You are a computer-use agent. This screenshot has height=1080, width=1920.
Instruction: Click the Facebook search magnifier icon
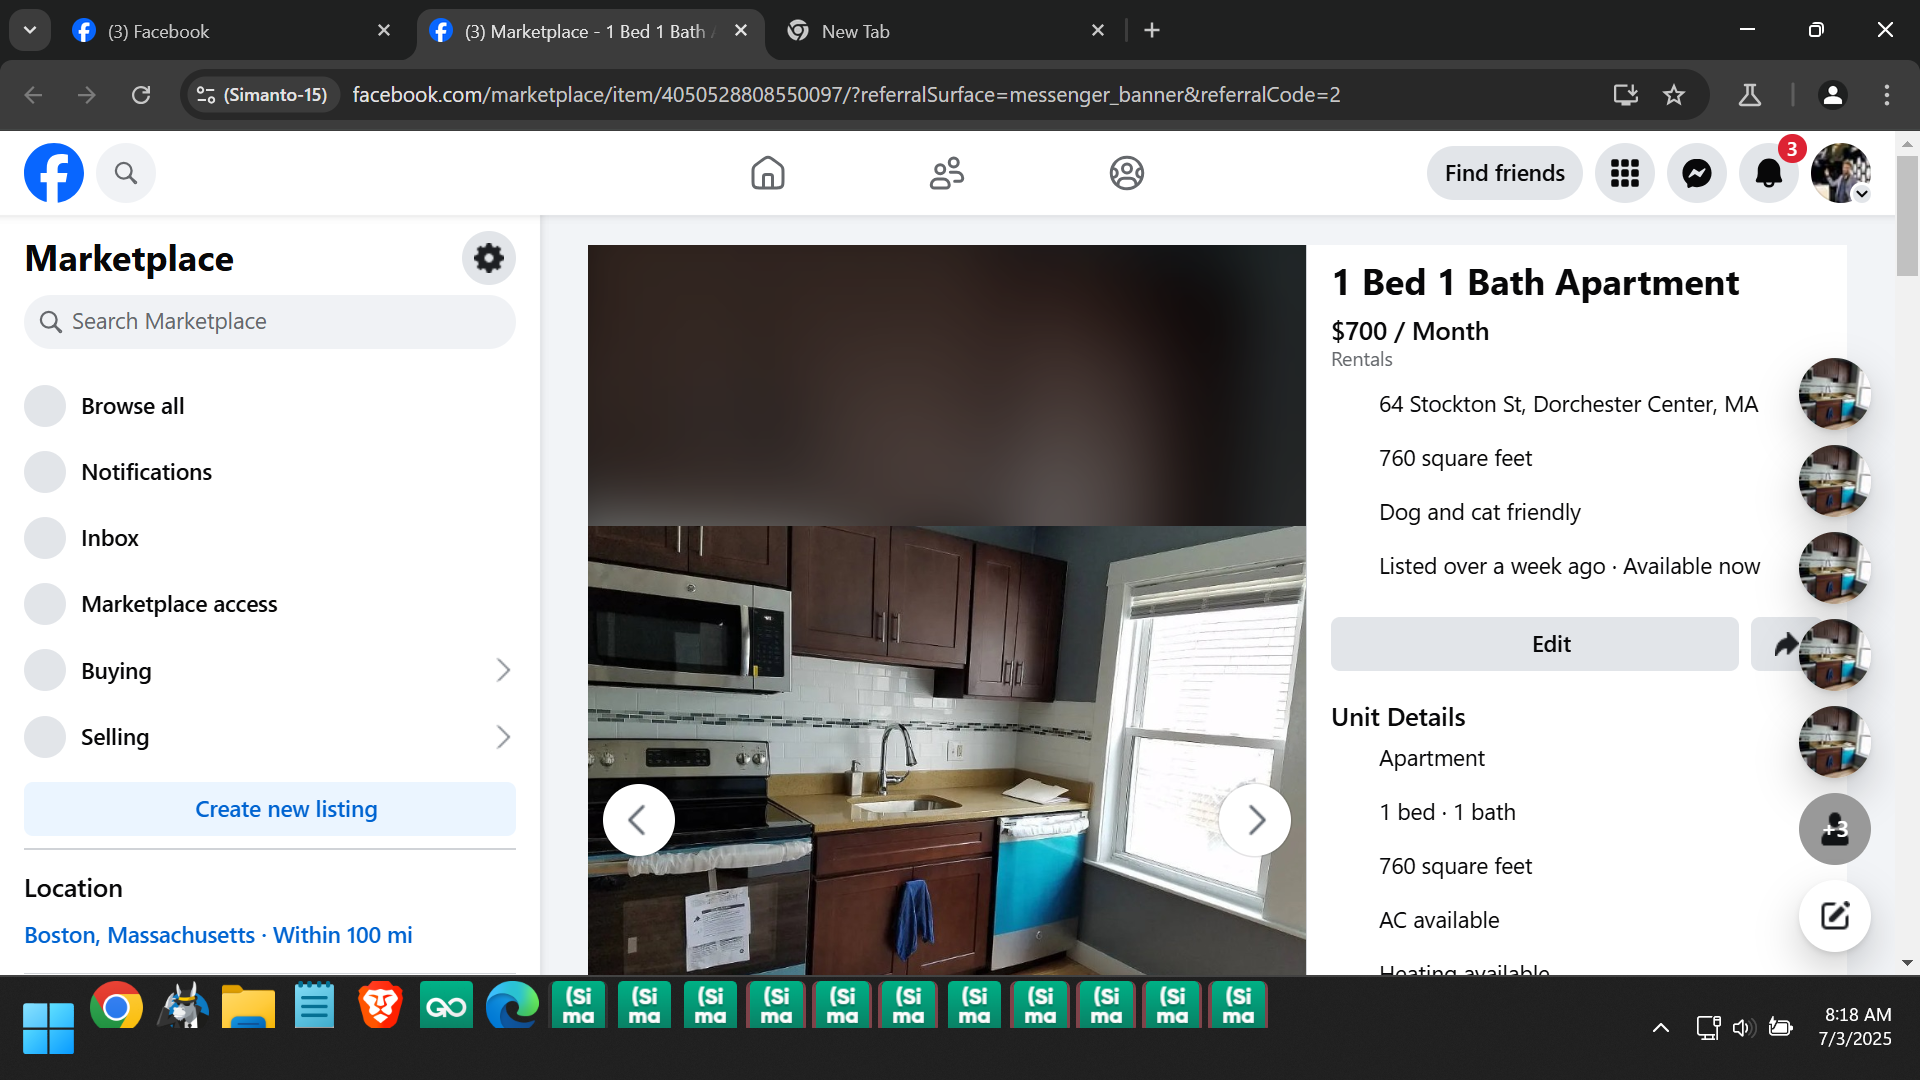click(125, 173)
